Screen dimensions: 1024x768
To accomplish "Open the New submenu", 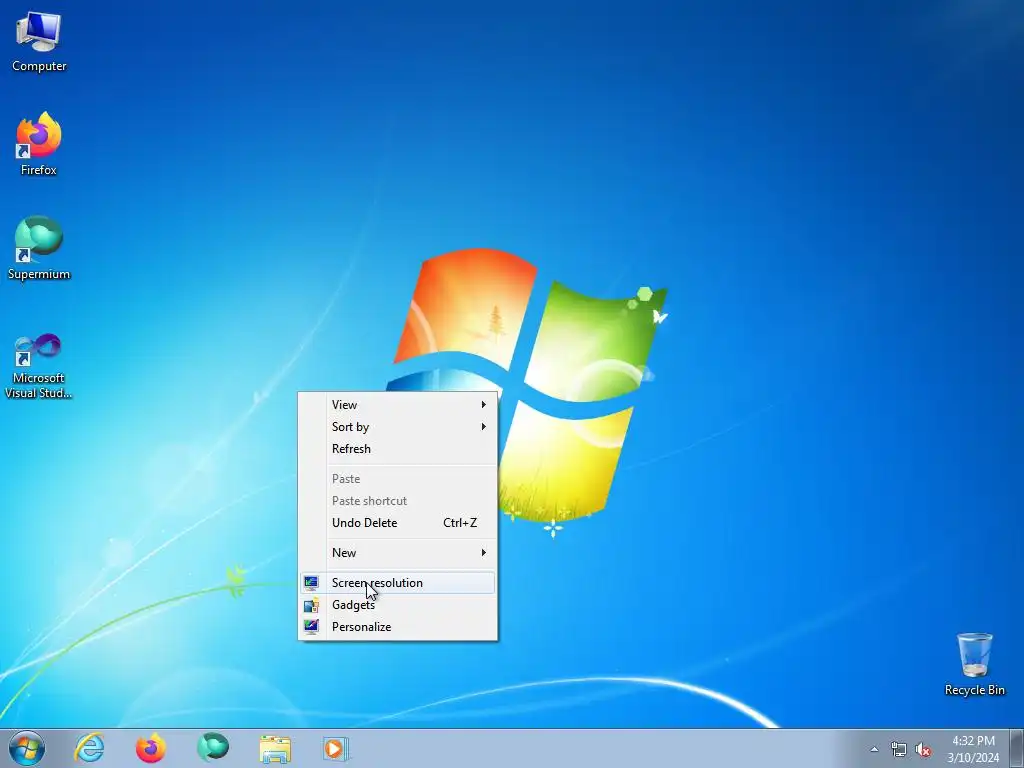I will tap(397, 553).
